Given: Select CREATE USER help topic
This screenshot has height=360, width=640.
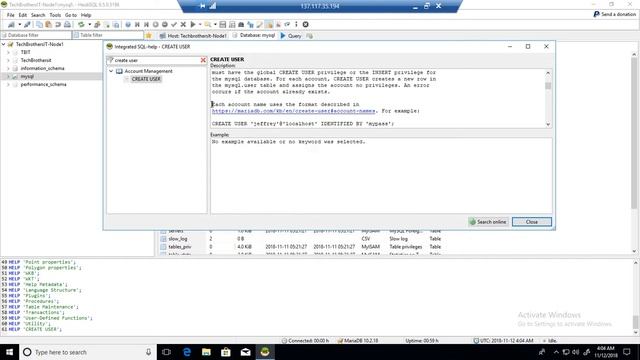Looking at the screenshot, I should (146, 79).
